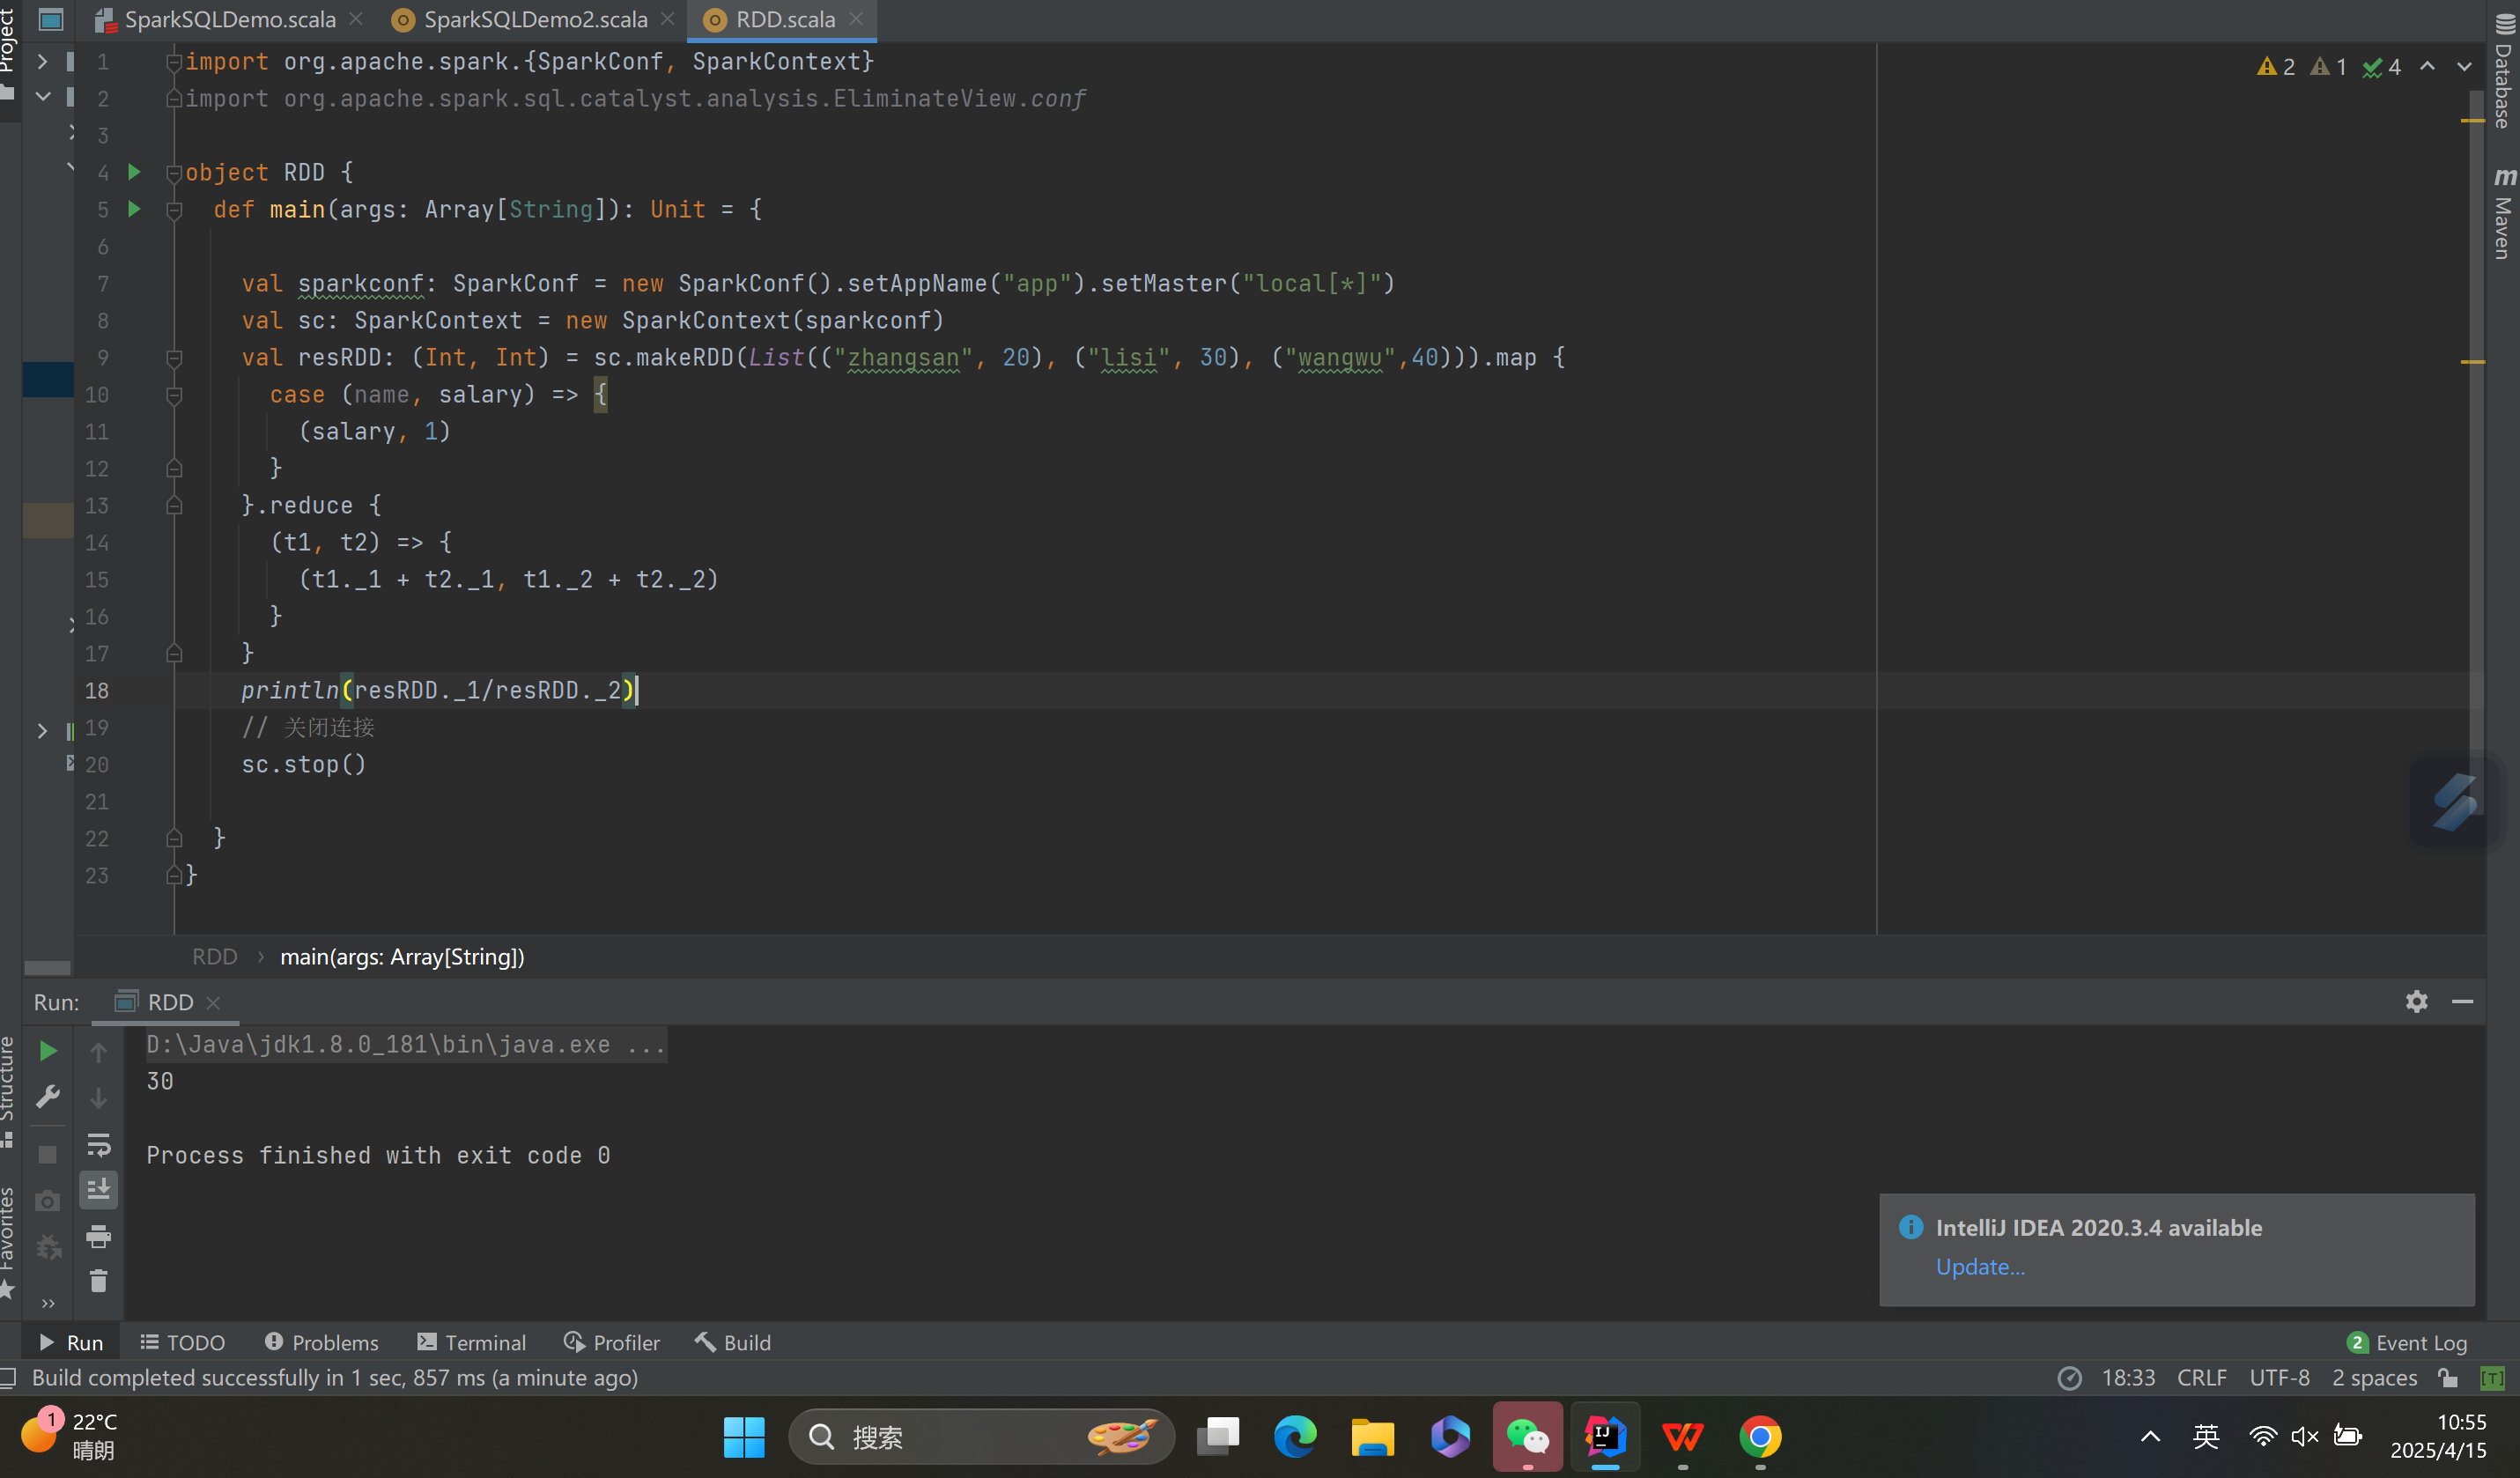Open the Event Log button
This screenshot has height=1478, width=2520.
(x=2407, y=1343)
